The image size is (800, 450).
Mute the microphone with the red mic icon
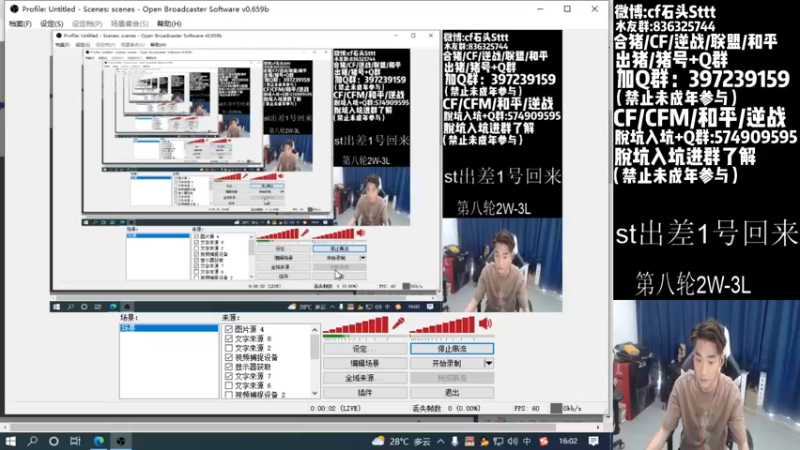[398, 323]
